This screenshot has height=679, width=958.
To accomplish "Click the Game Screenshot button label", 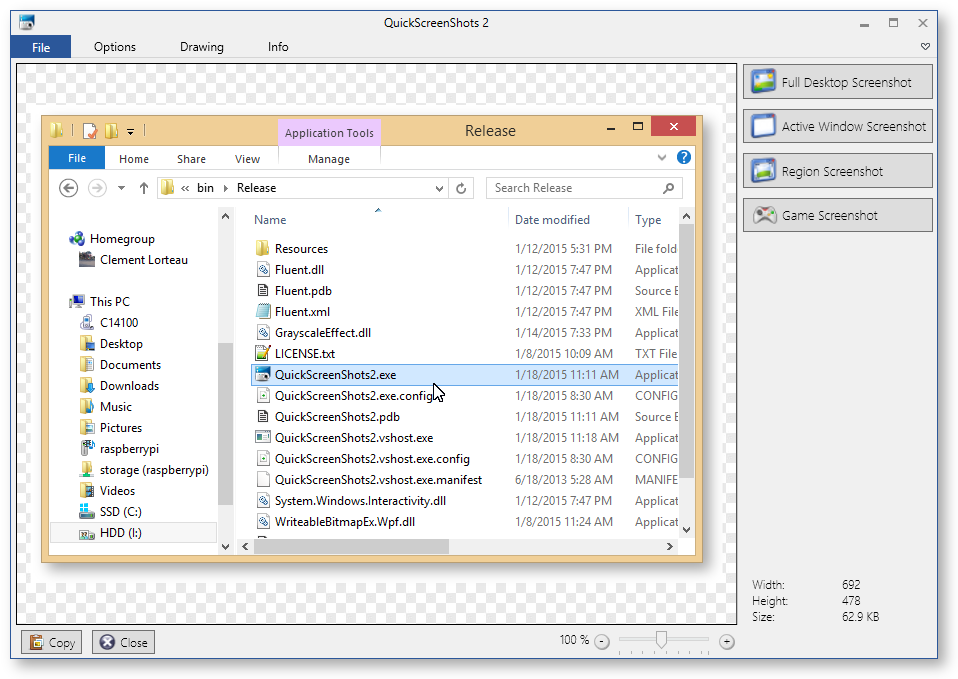I will pyautogui.click(x=829, y=216).
